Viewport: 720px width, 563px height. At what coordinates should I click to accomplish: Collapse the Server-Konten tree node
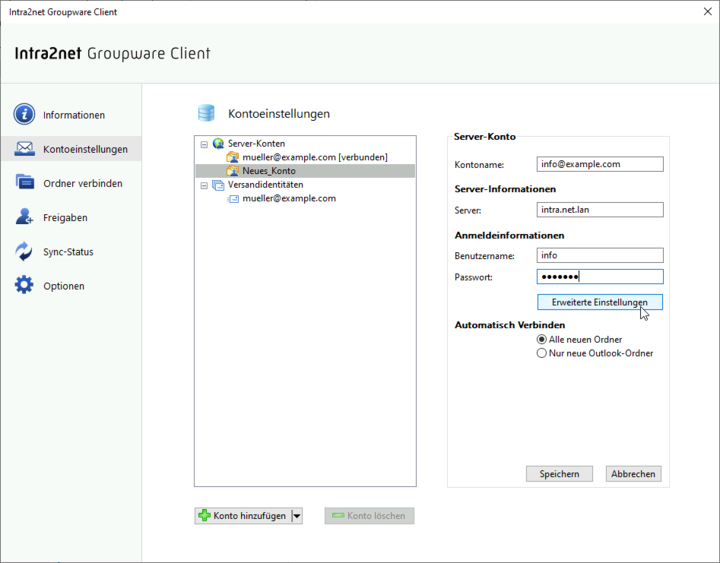pyautogui.click(x=204, y=144)
